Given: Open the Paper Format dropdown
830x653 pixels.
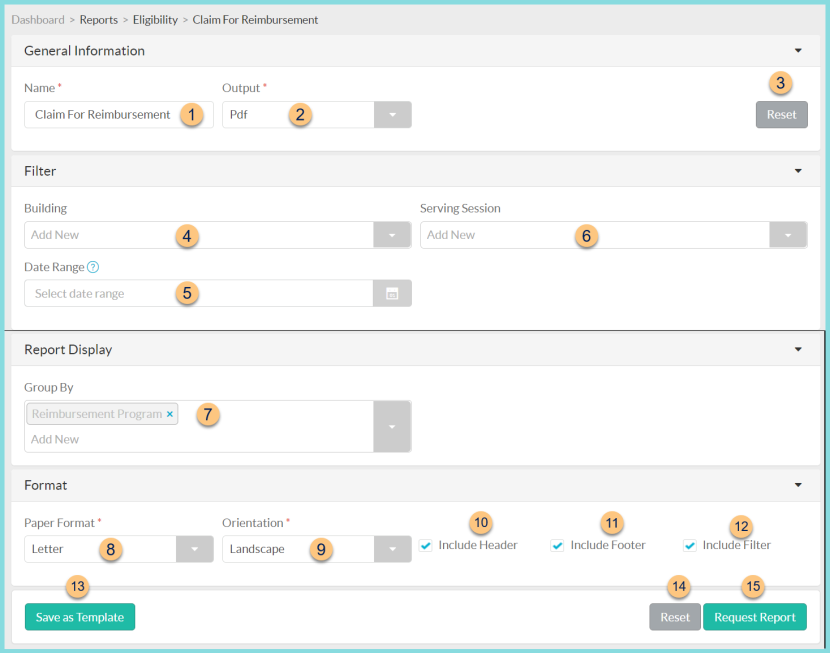Looking at the screenshot, I should 193,549.
